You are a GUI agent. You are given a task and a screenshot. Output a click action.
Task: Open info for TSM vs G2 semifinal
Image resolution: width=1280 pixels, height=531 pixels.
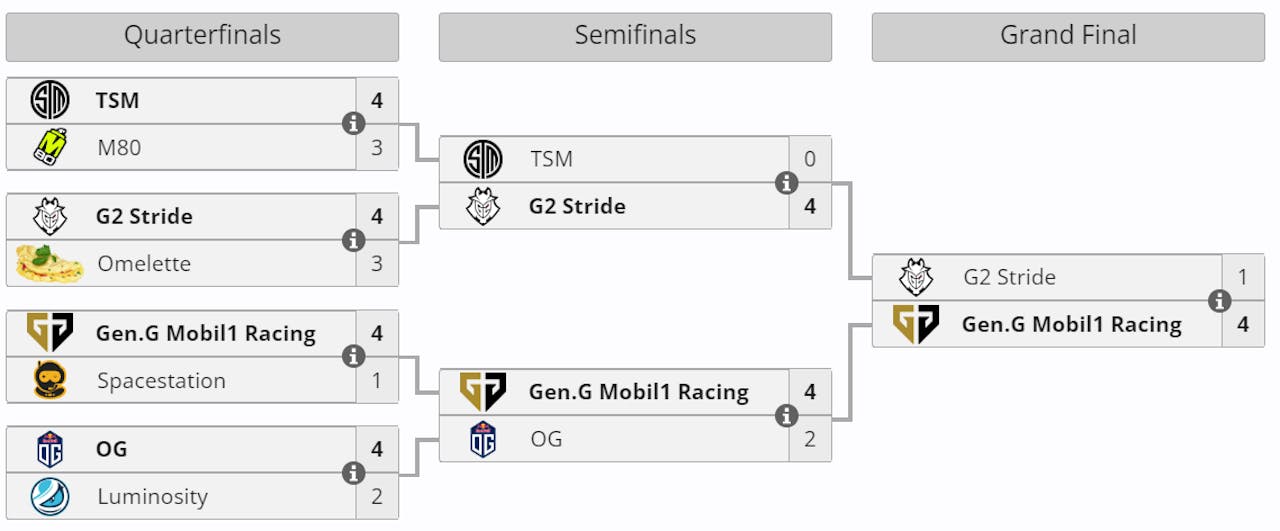tap(786, 183)
